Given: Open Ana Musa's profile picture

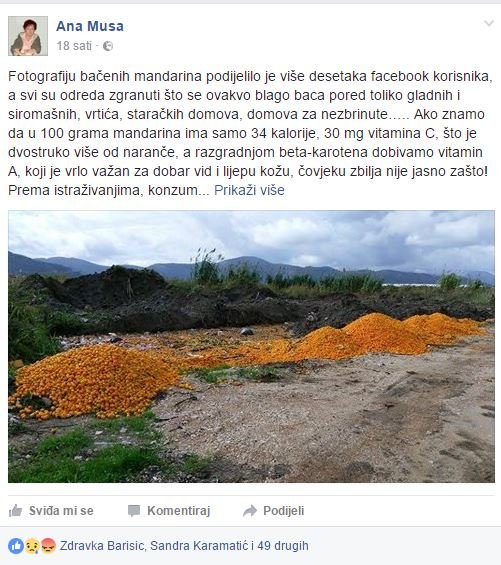Looking at the screenshot, I should coord(28,36).
